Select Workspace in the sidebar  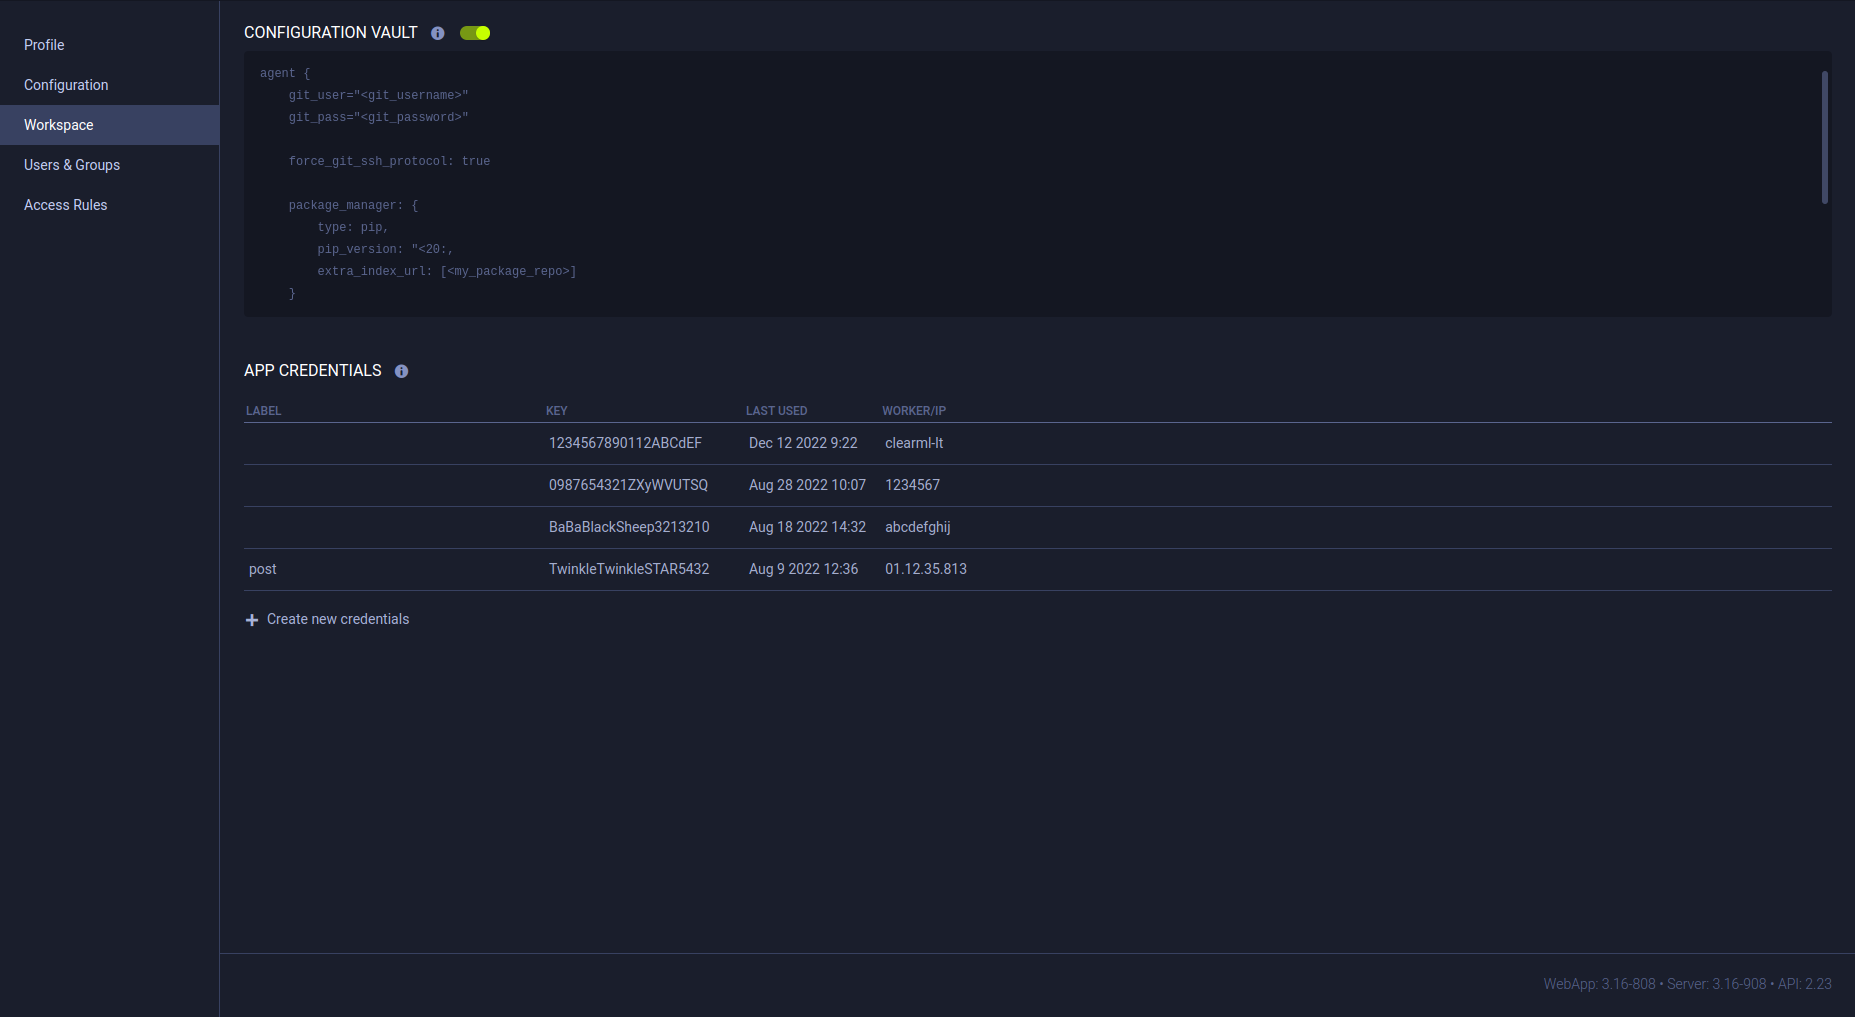(59, 125)
